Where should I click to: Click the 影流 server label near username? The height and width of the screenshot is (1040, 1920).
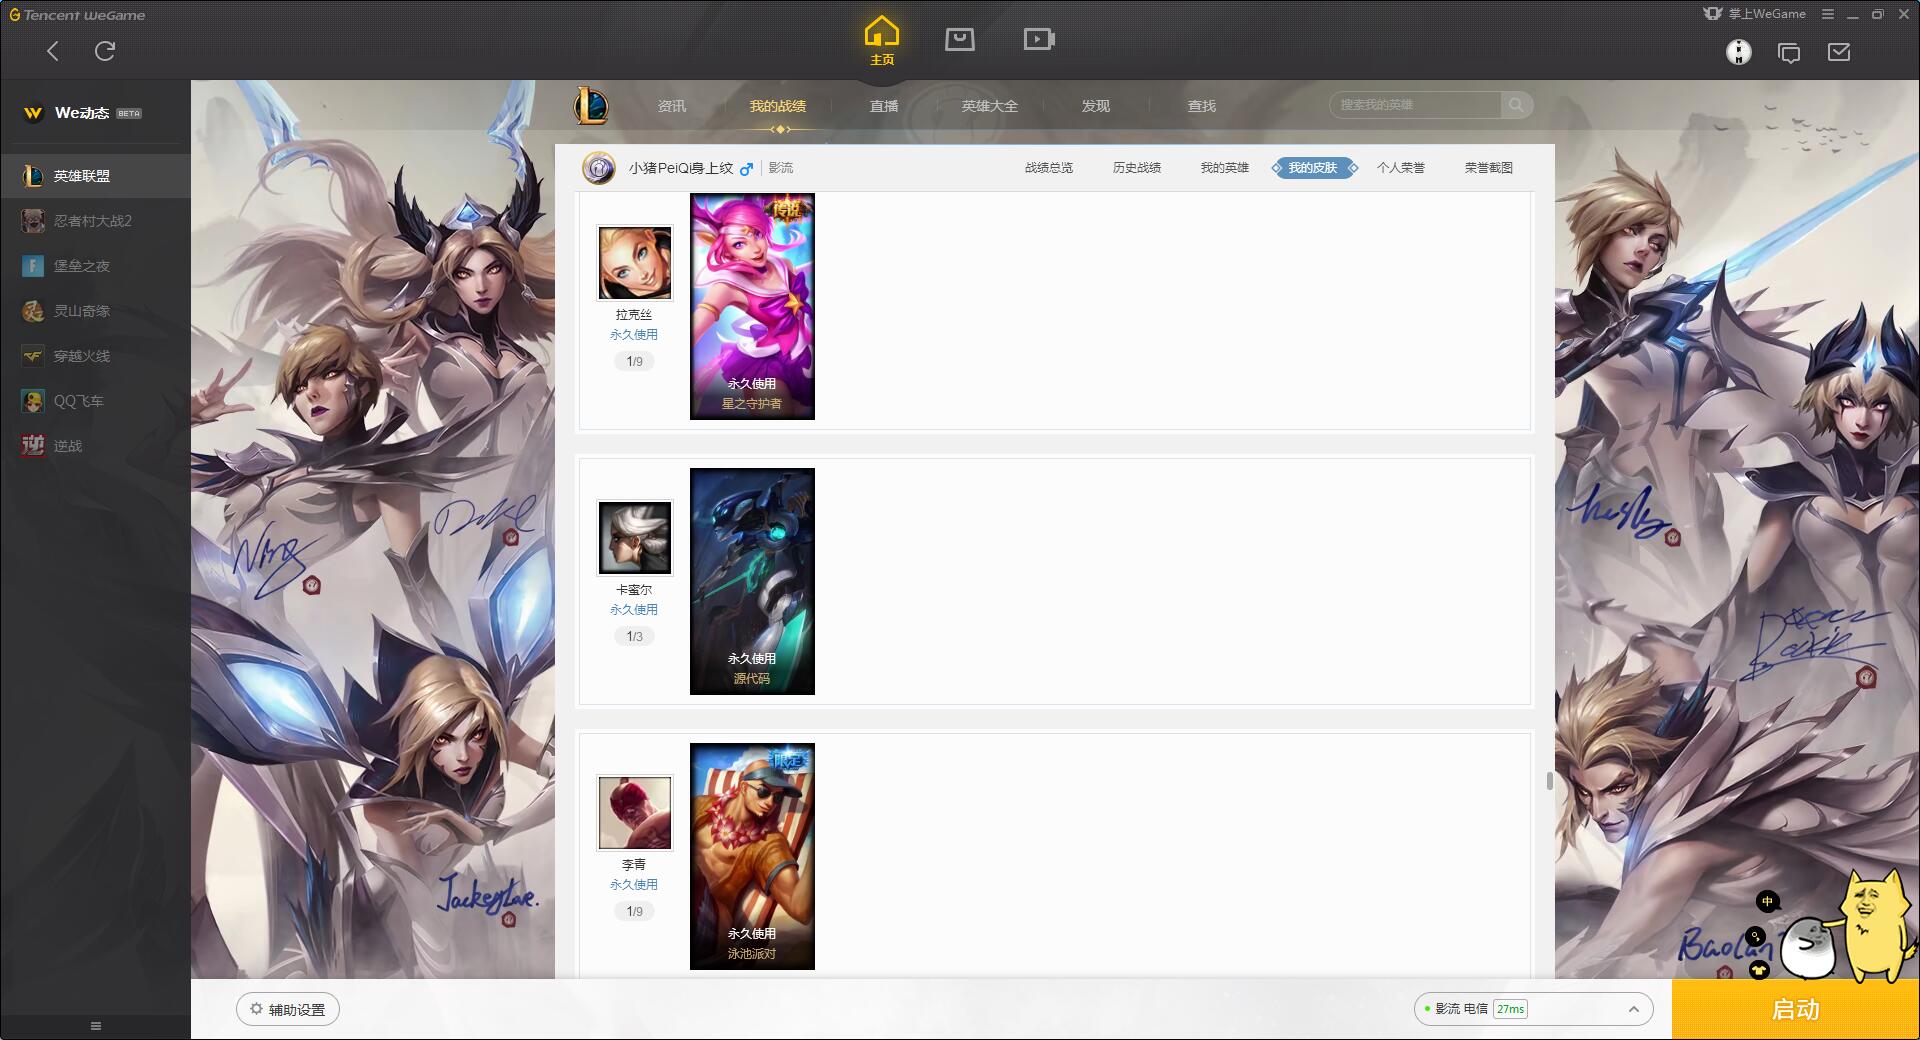pyautogui.click(x=781, y=168)
